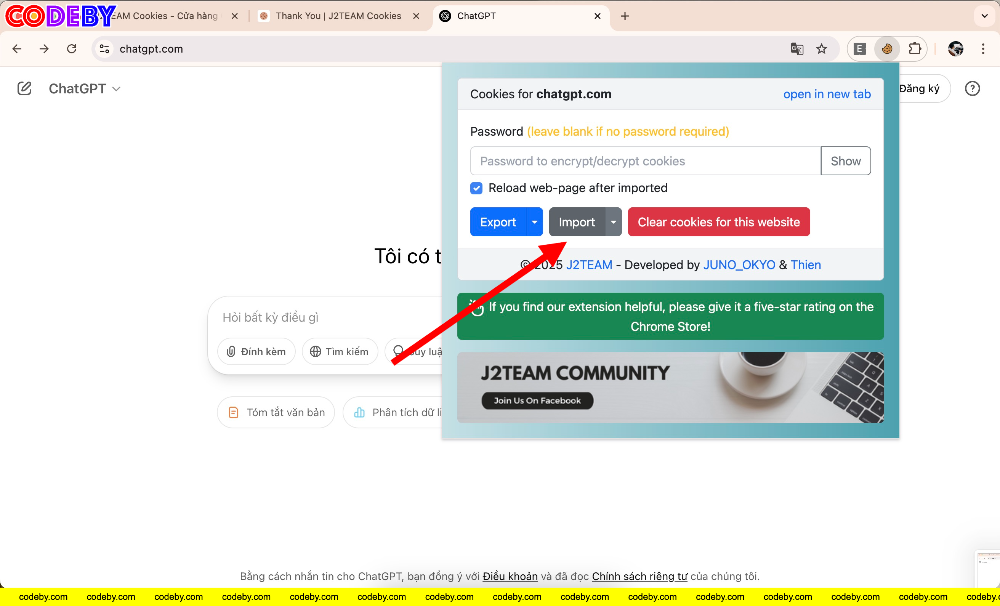The height and width of the screenshot is (606, 1000).
Task: Toggle 'Reload web-page after imported' checkbox
Action: 476,188
